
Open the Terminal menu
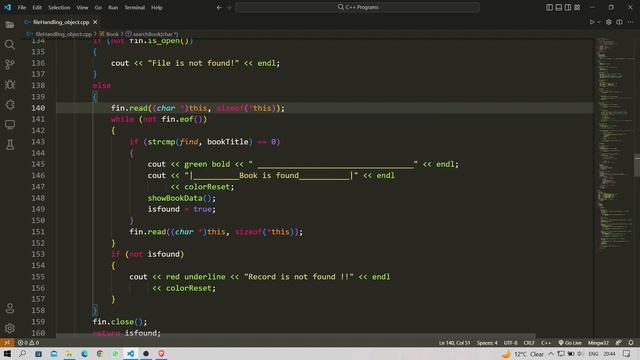click(135, 7)
